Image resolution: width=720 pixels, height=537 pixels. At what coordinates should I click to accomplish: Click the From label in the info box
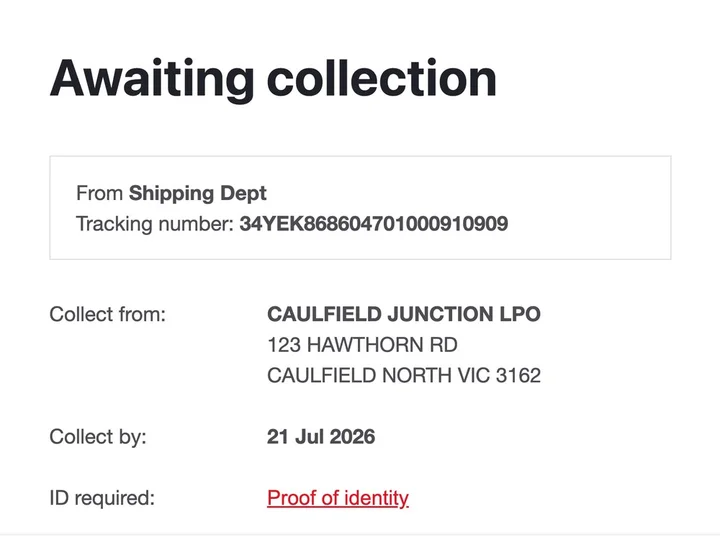(99, 193)
